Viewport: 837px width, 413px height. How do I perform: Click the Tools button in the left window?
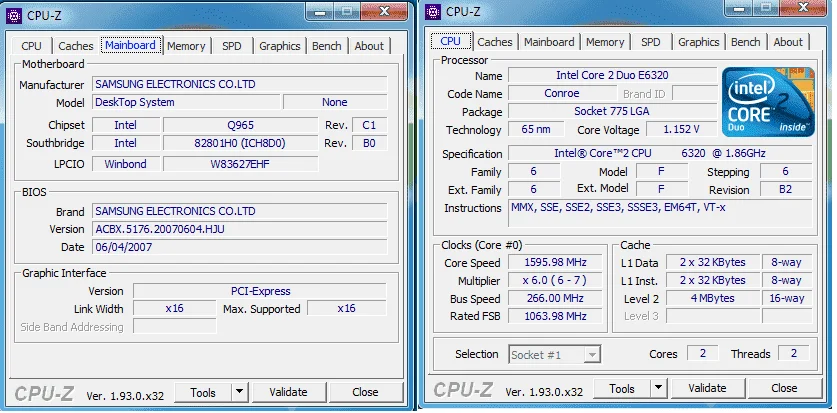click(x=203, y=393)
